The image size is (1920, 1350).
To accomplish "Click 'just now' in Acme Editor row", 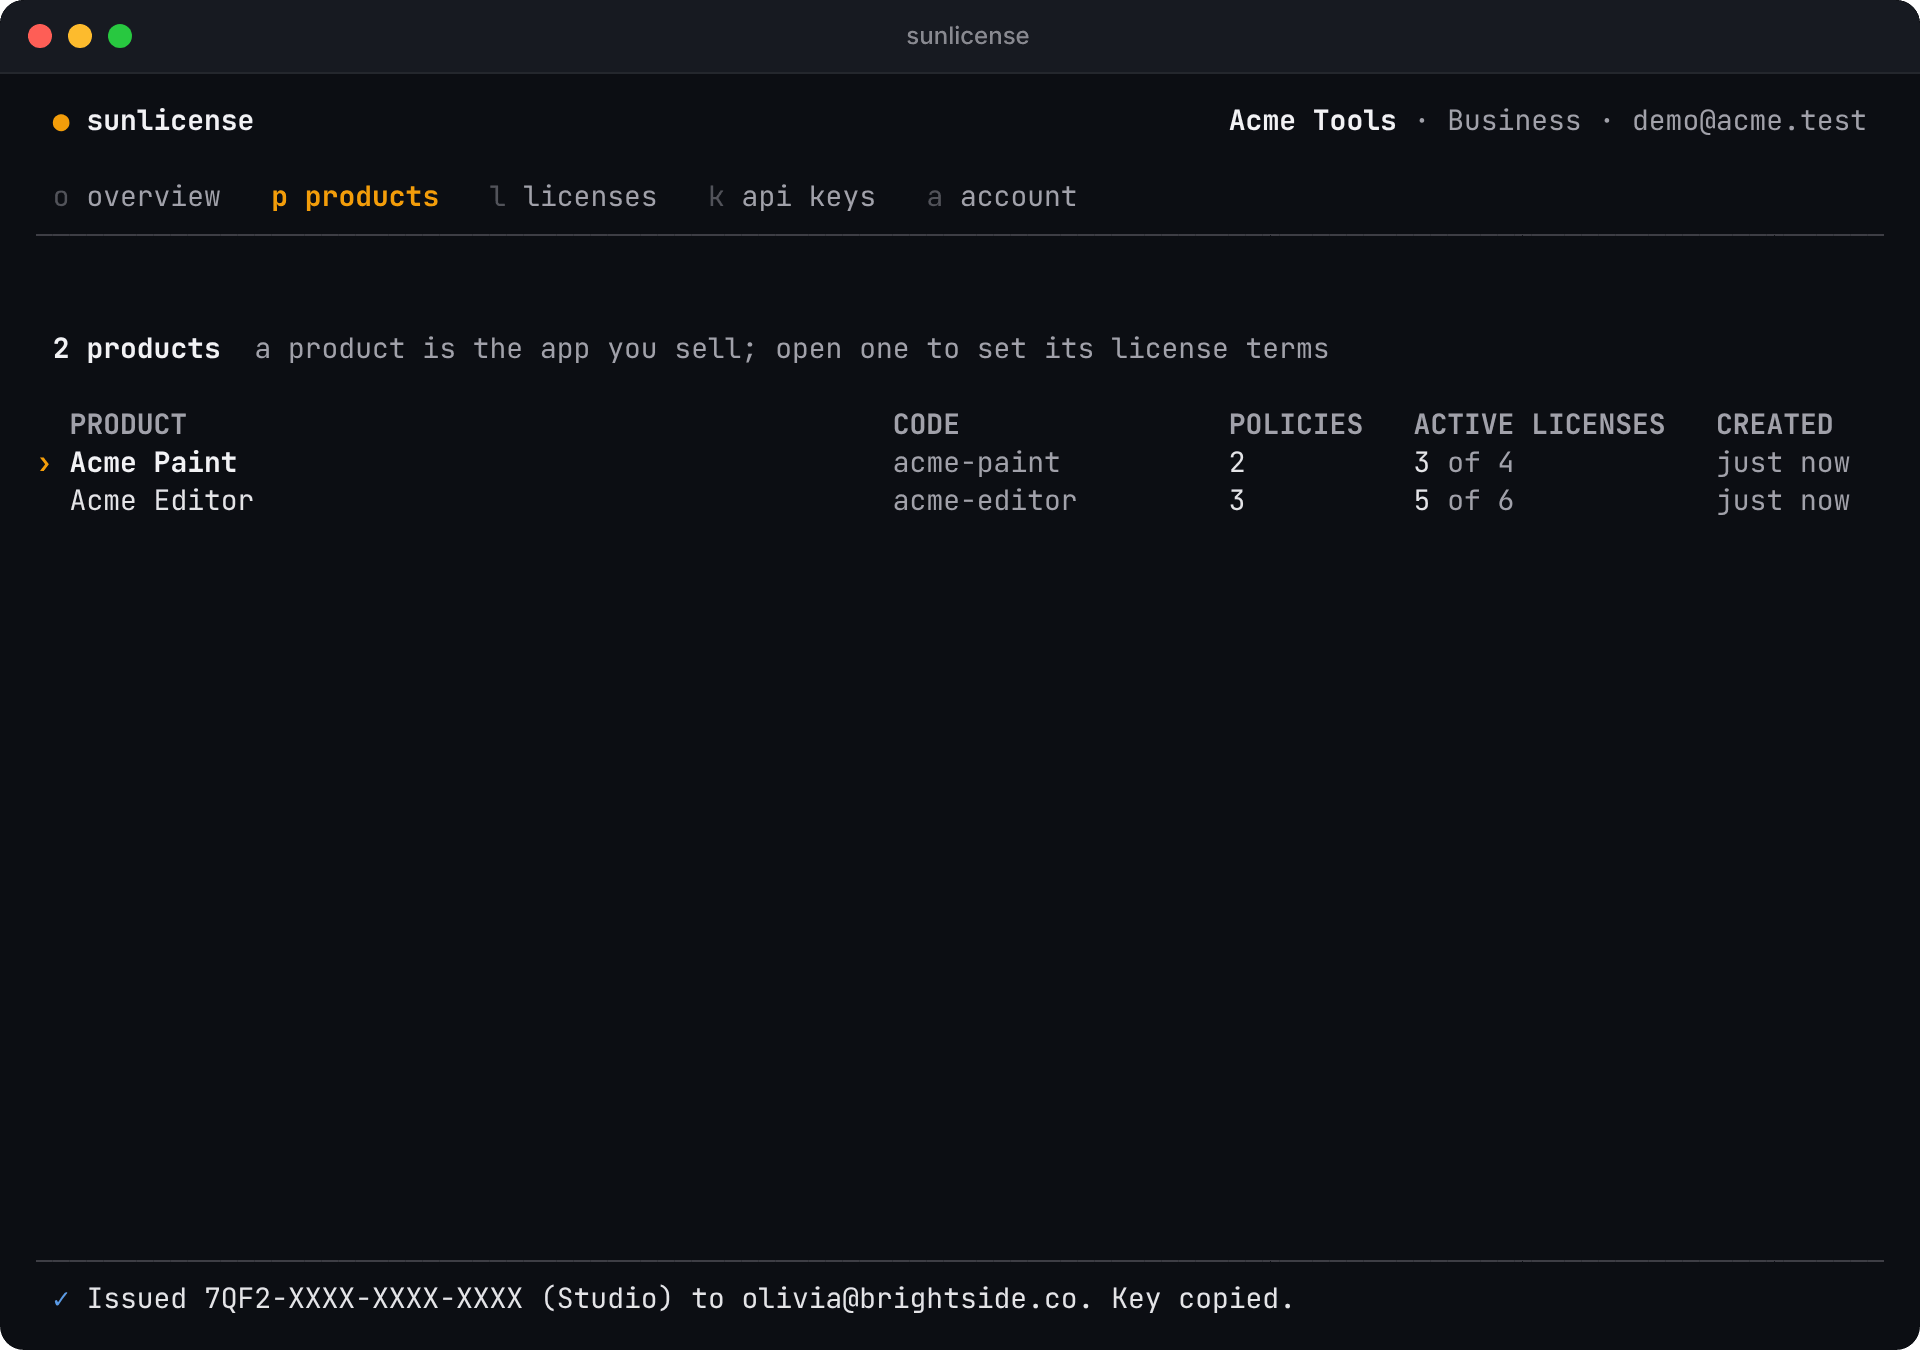I will (x=1783, y=501).
